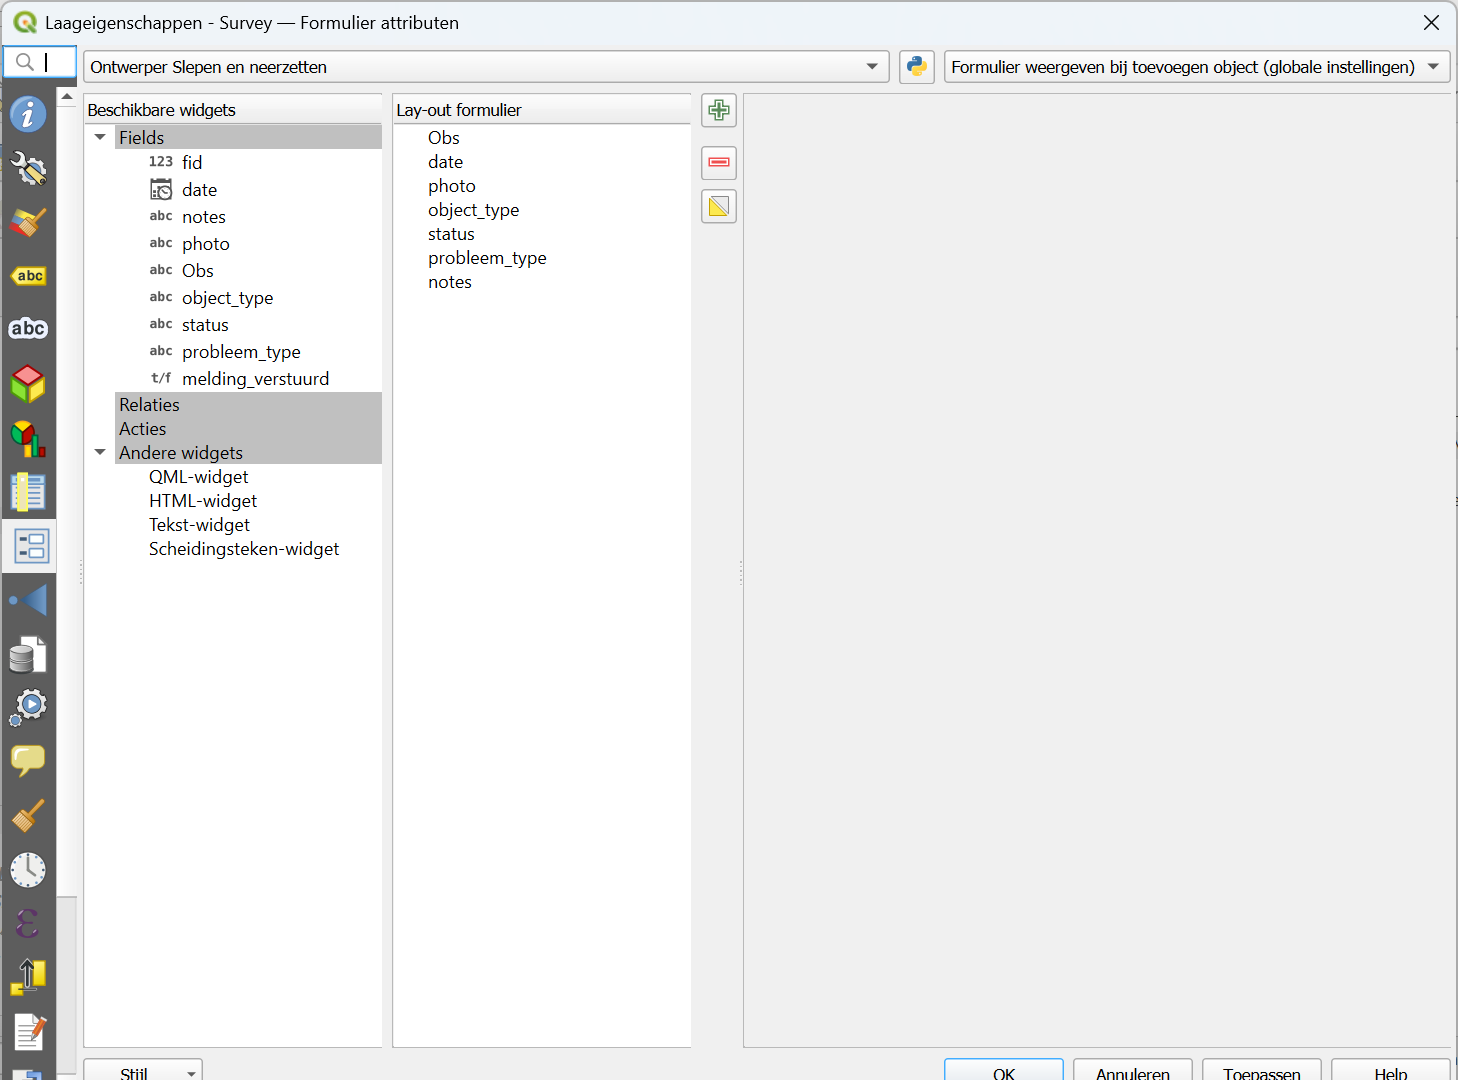Open the Stijl menu button
The width and height of the screenshot is (1458, 1080).
click(x=143, y=1071)
